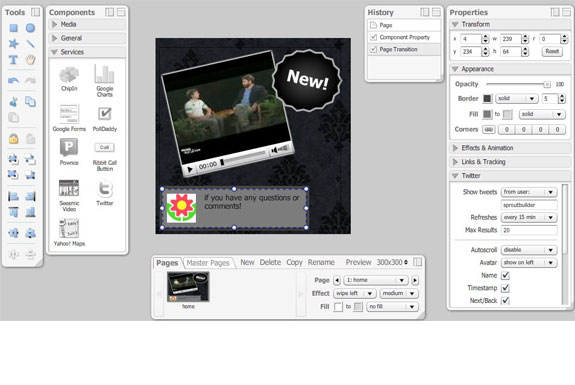Toggle the Next/Back checkbox
Screen dimensions: 575x385
505,300
